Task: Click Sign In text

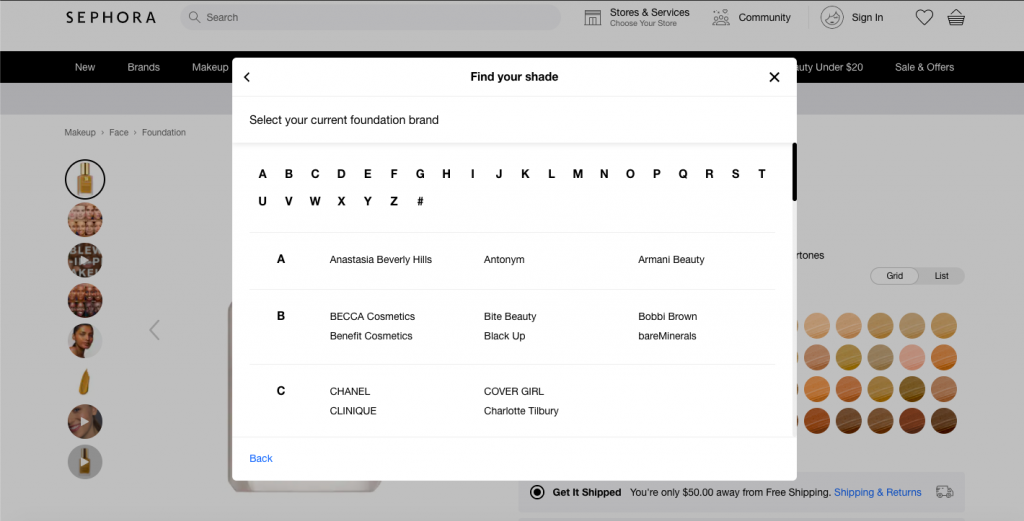Action: coord(867,18)
